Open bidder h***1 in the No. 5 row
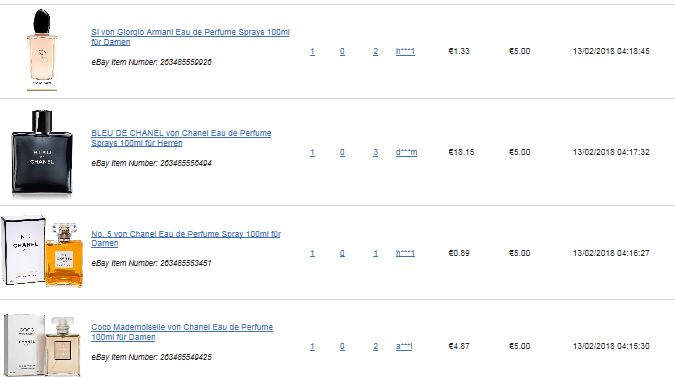This screenshot has width=675, height=377. [x=405, y=253]
